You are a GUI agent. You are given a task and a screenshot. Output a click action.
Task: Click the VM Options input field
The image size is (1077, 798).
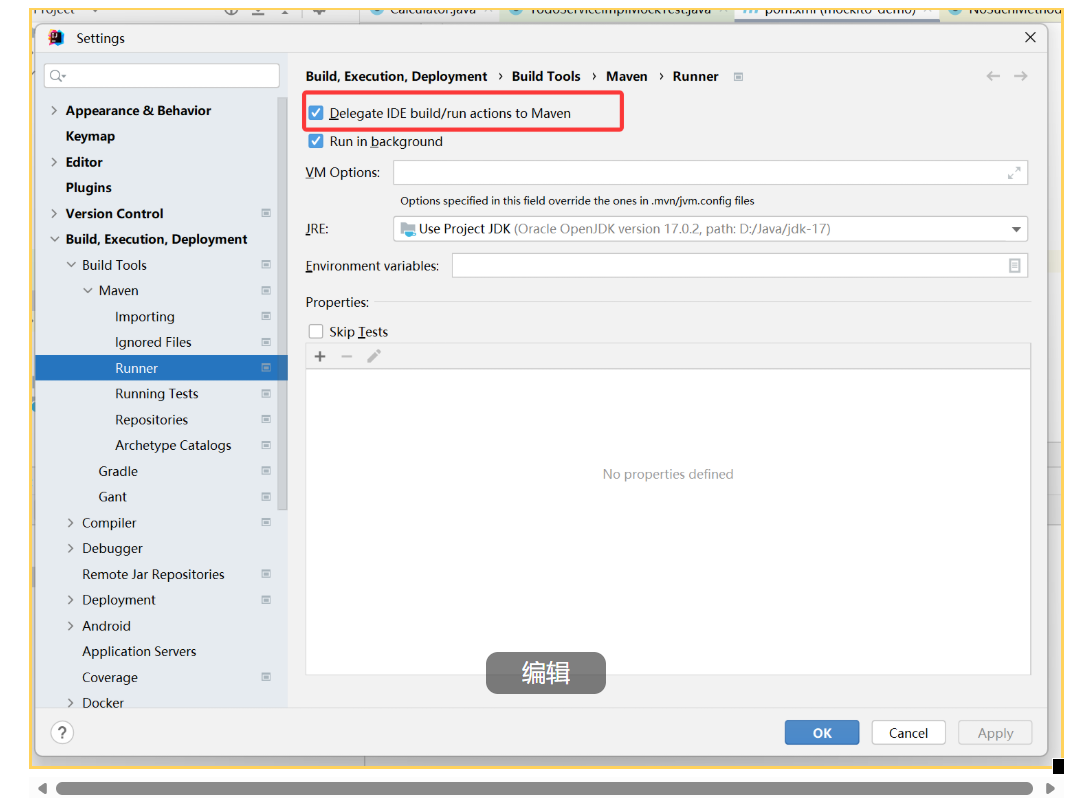click(710, 173)
